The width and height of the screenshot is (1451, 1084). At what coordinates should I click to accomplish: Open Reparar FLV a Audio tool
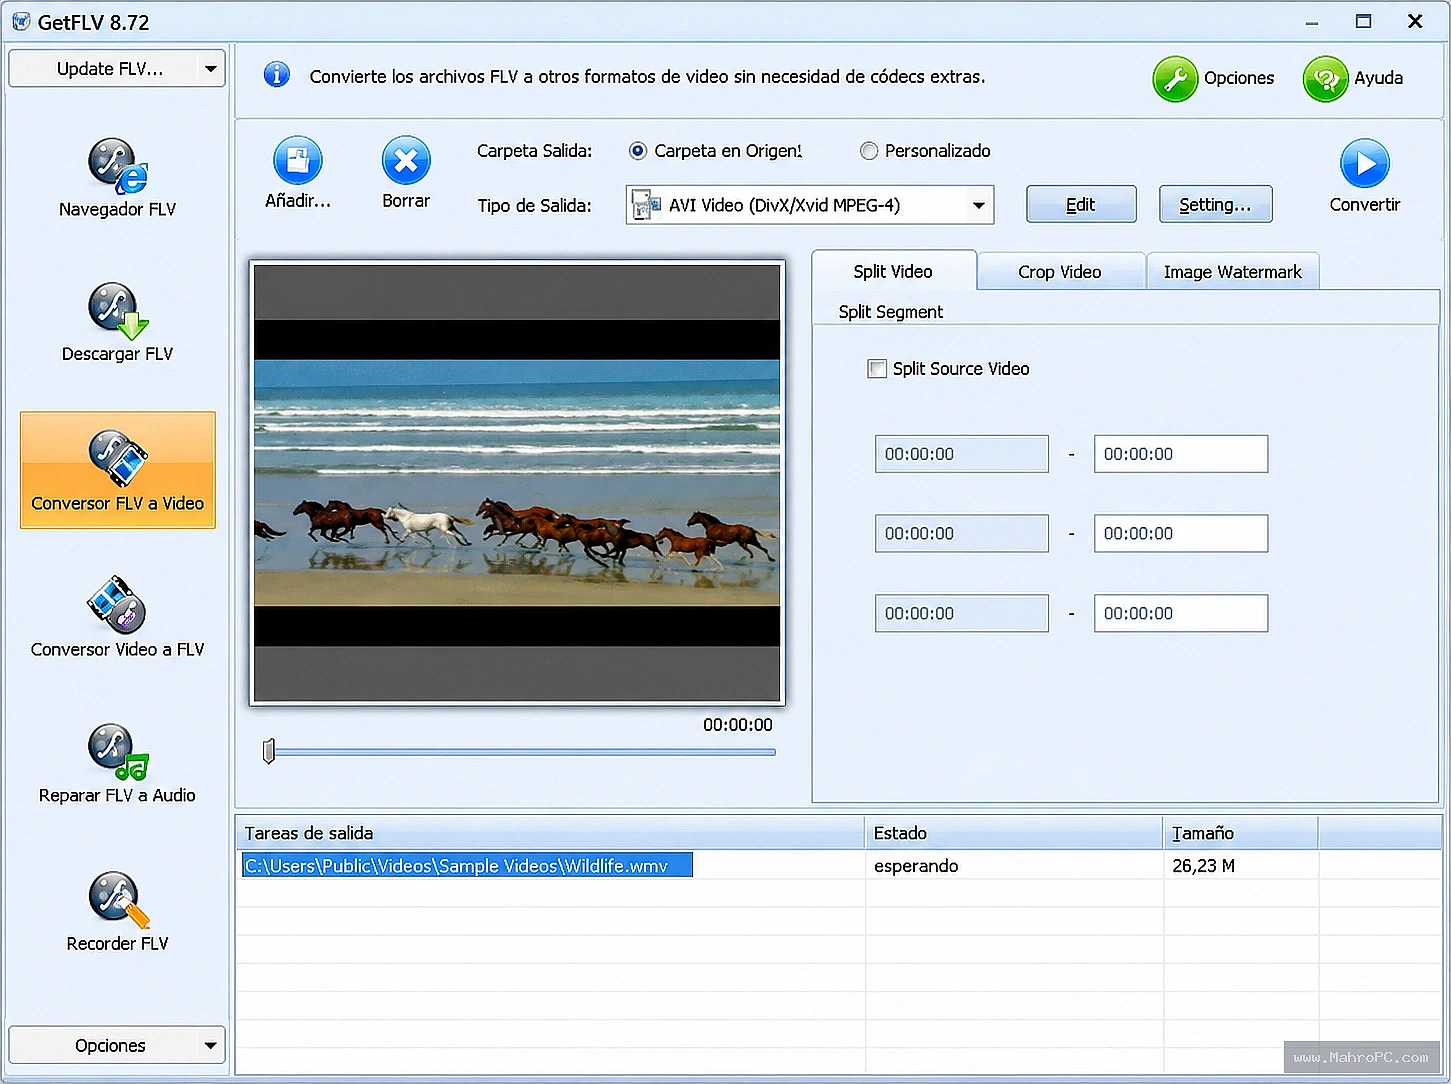coord(117,764)
